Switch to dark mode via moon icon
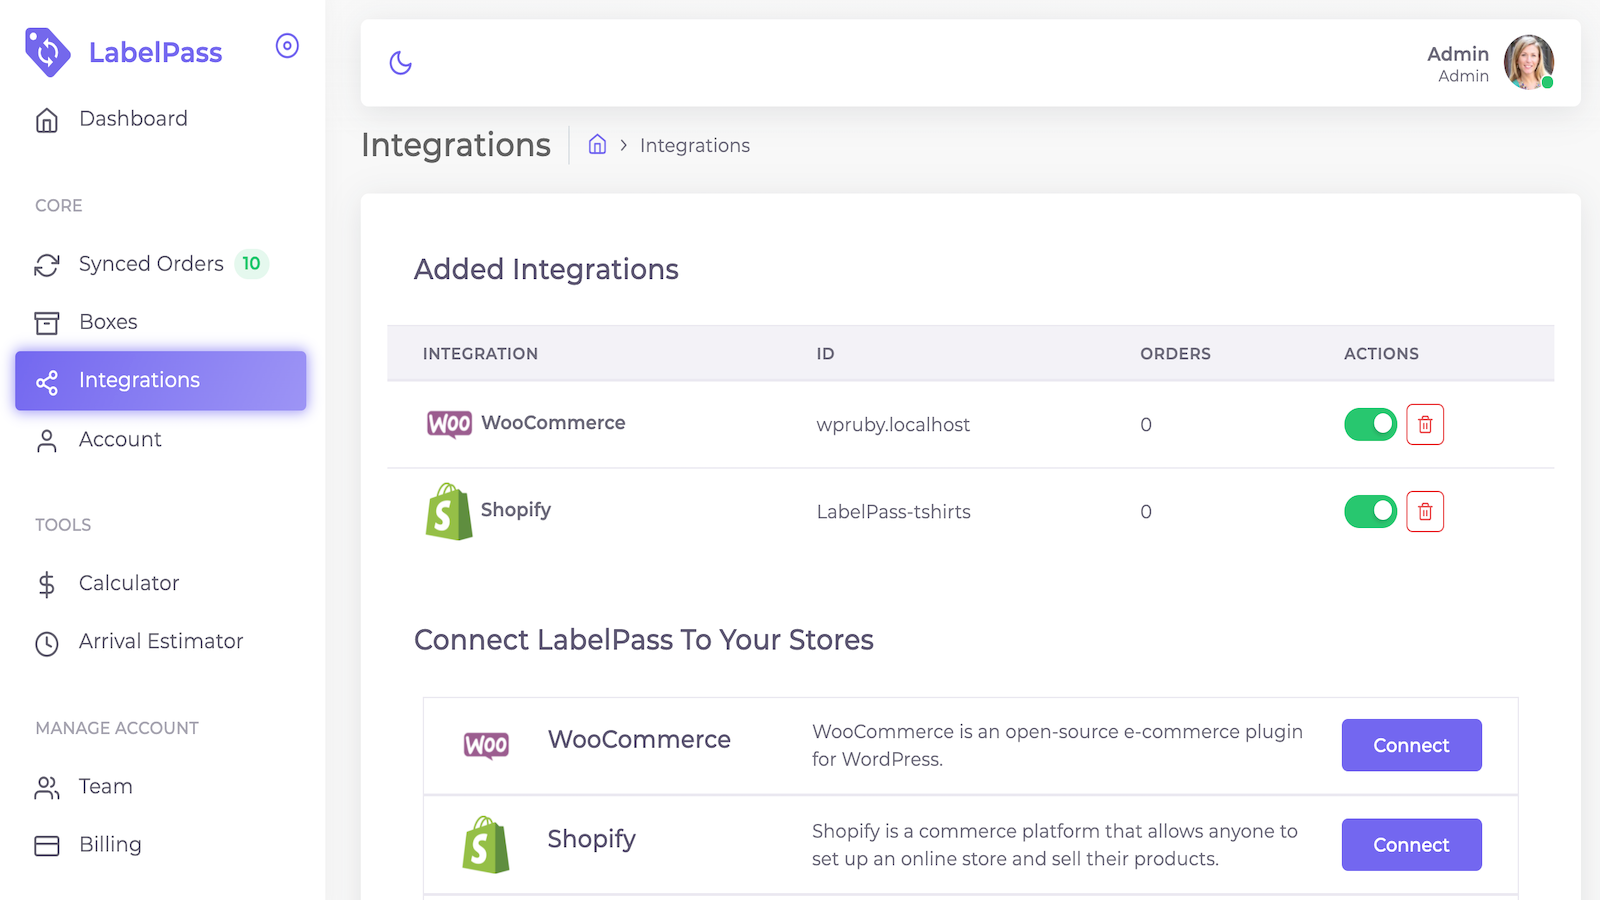The image size is (1600, 900). pos(401,63)
